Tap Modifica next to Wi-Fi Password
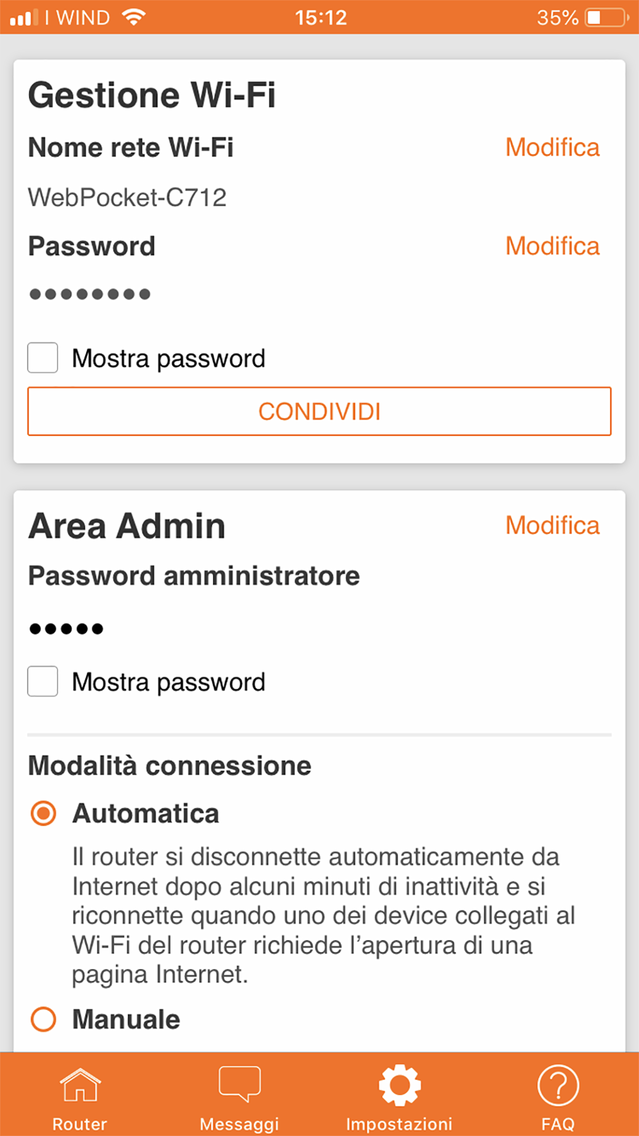The height and width of the screenshot is (1136, 639). [x=552, y=246]
